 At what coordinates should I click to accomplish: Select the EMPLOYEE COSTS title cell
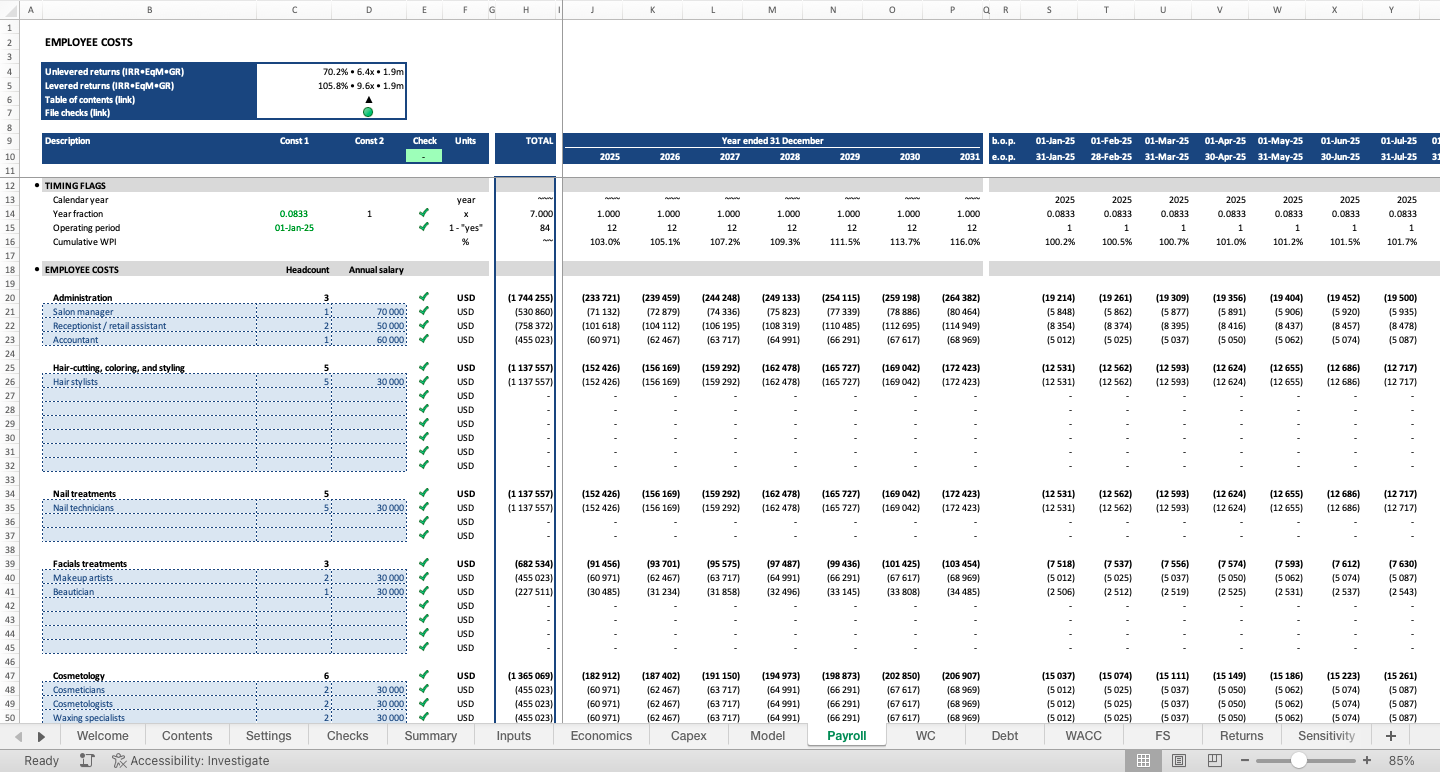coord(89,42)
